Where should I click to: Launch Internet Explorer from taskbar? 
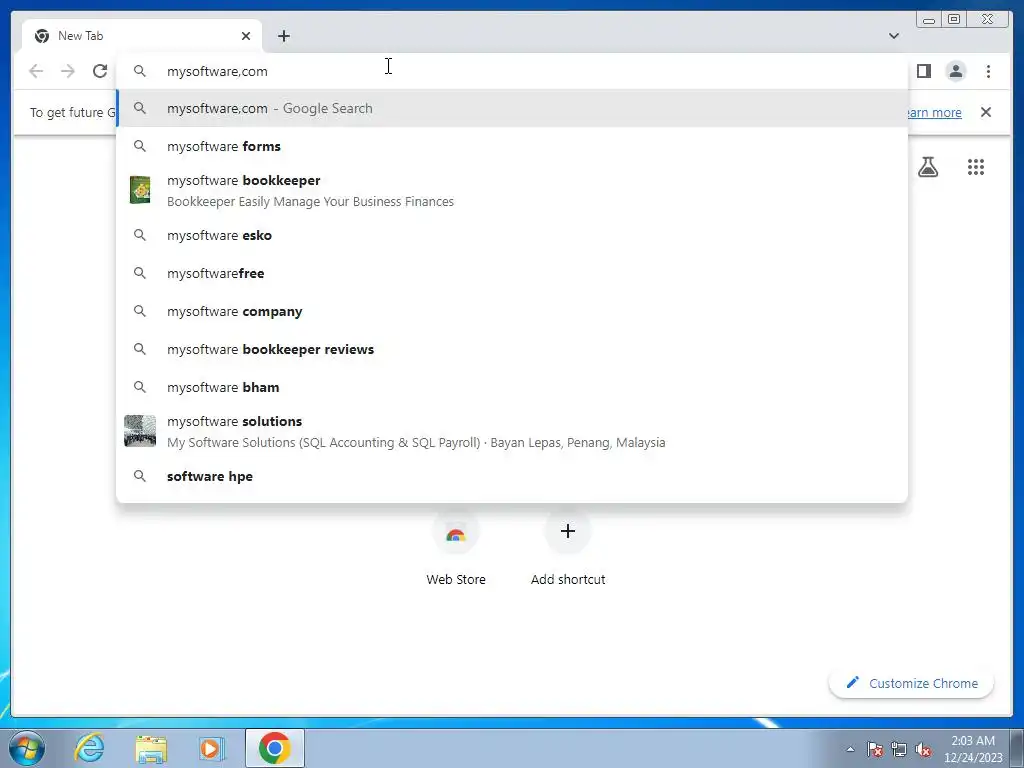[89, 748]
